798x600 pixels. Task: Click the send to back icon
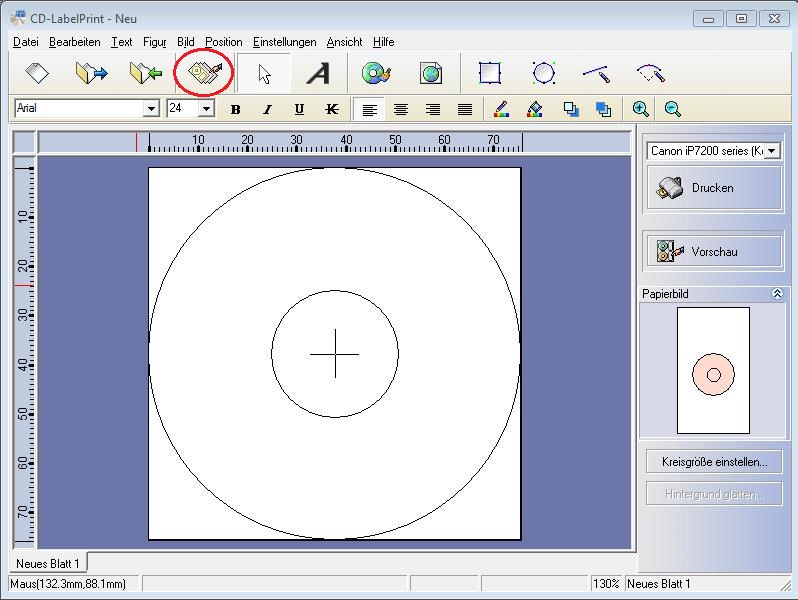pos(604,109)
